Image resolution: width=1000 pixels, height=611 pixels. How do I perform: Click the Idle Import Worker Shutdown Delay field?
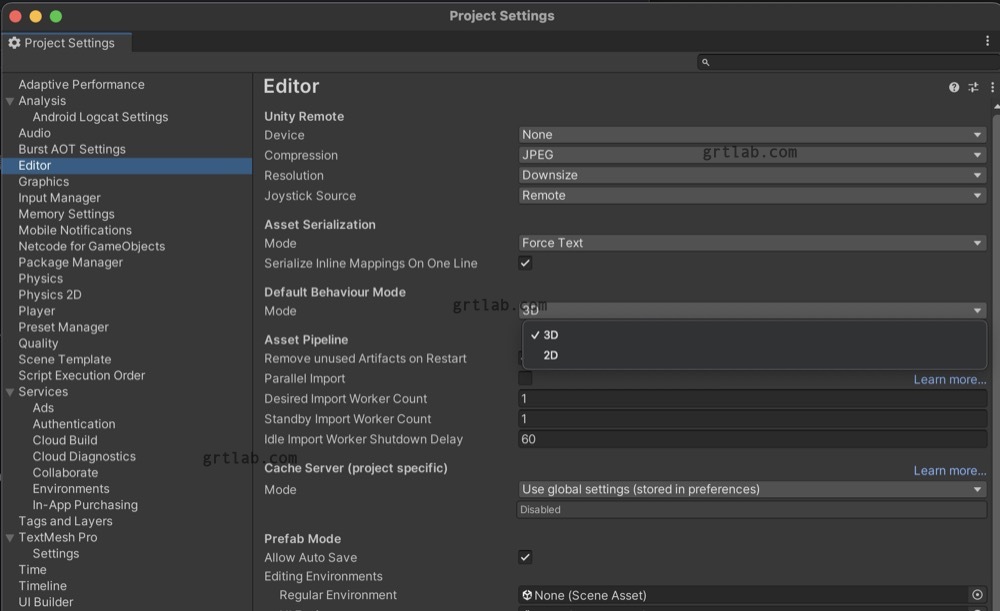coord(750,439)
